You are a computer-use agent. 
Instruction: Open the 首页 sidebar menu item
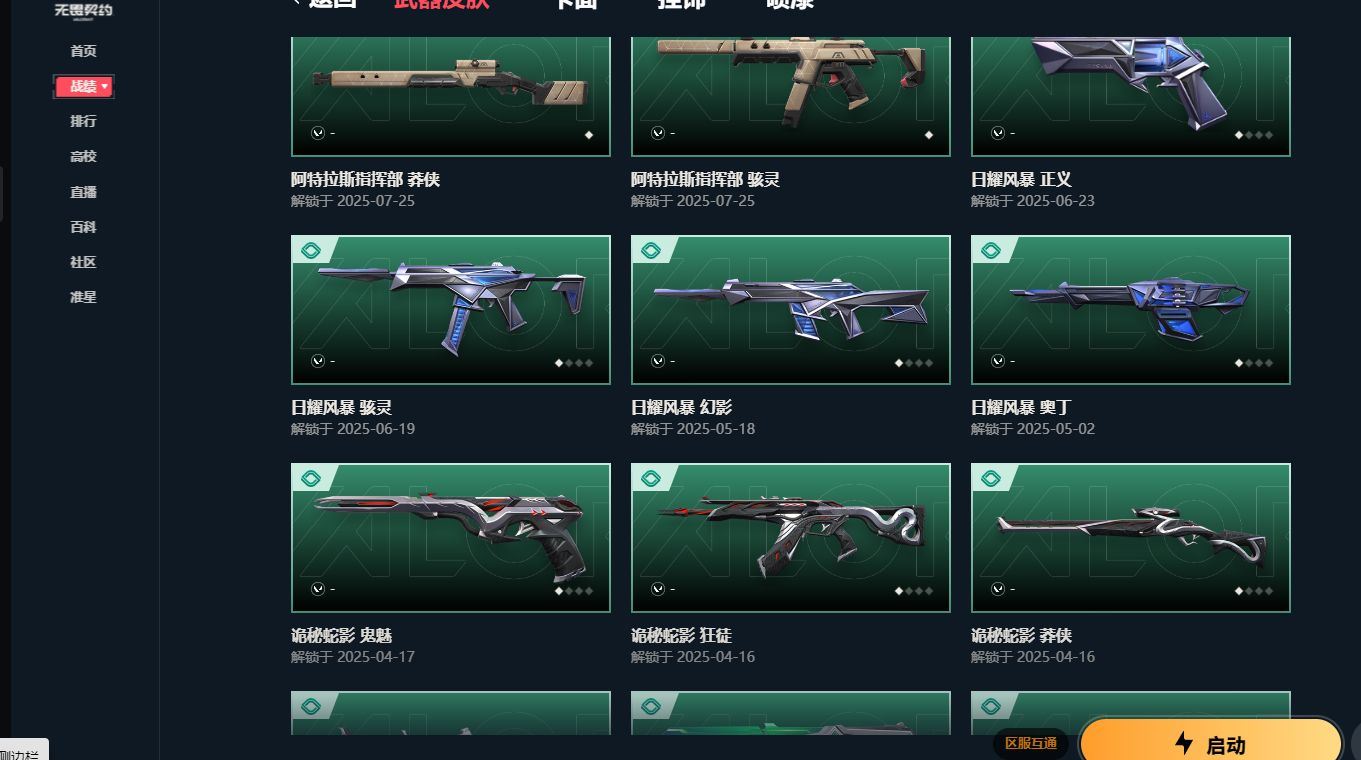84,51
